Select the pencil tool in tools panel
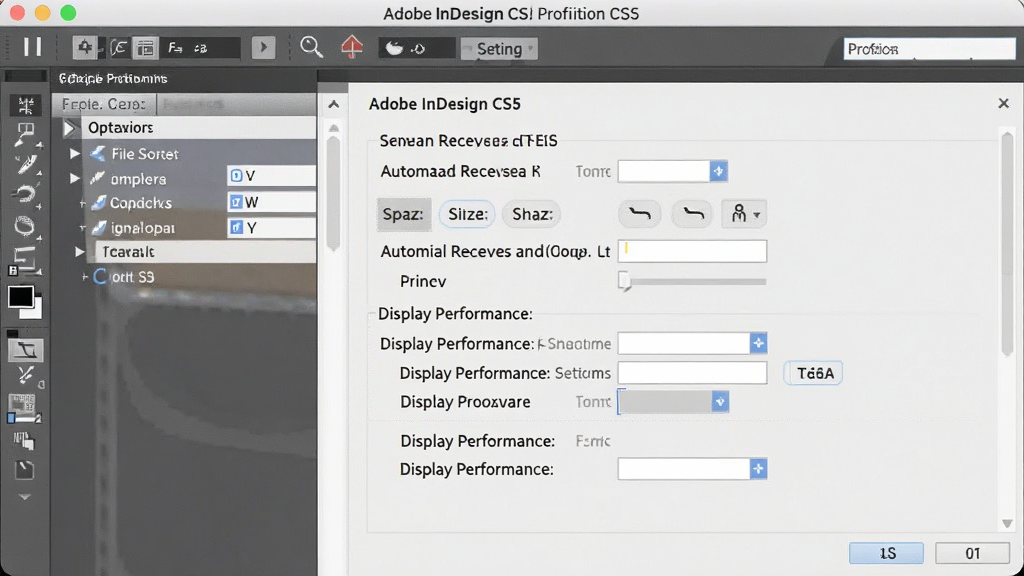Image resolution: width=1024 pixels, height=576 pixels. (26, 164)
